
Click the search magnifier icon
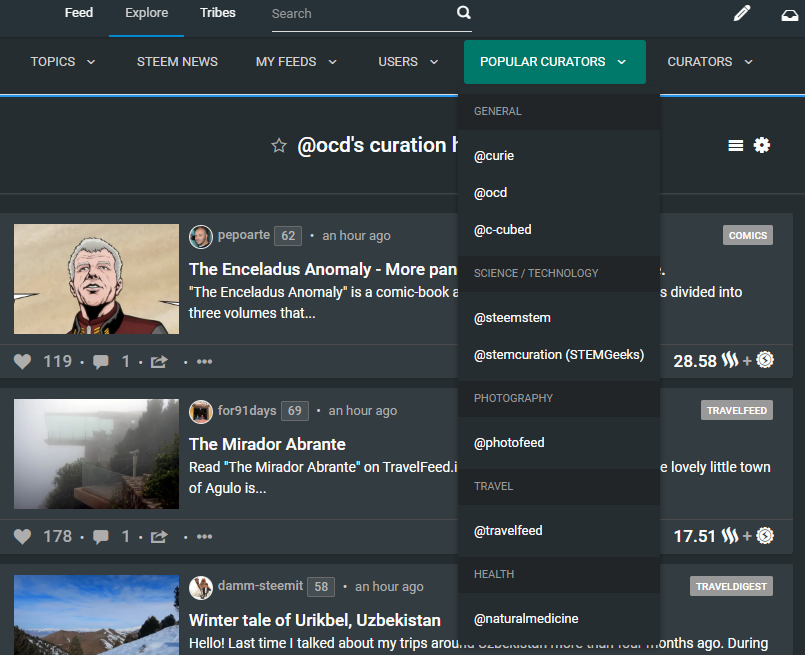[463, 13]
